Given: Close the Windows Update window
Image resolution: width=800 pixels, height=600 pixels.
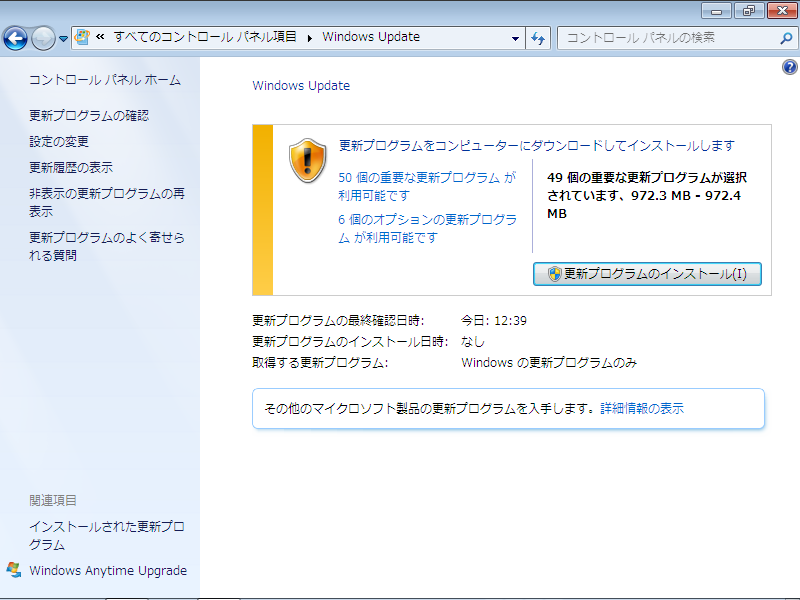Looking at the screenshot, I should 782,11.
